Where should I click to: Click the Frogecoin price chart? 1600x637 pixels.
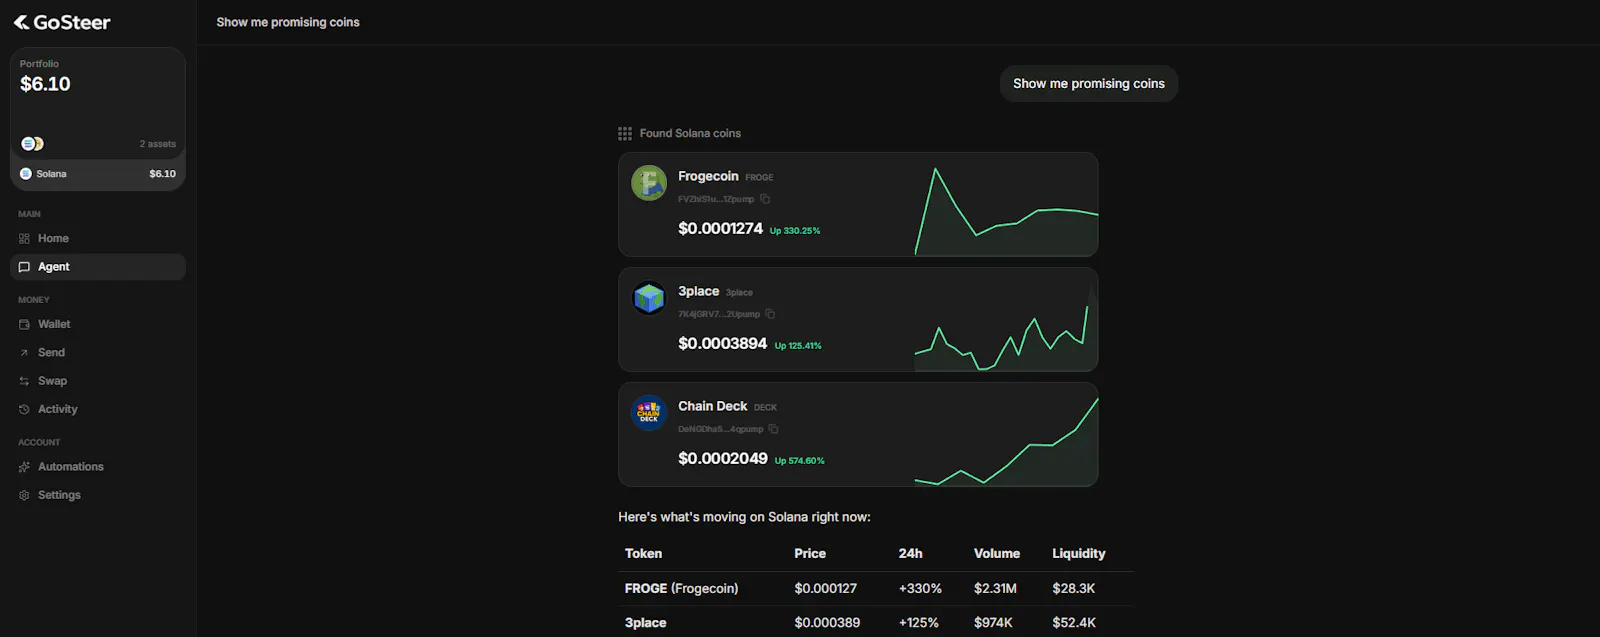[x=1006, y=211]
